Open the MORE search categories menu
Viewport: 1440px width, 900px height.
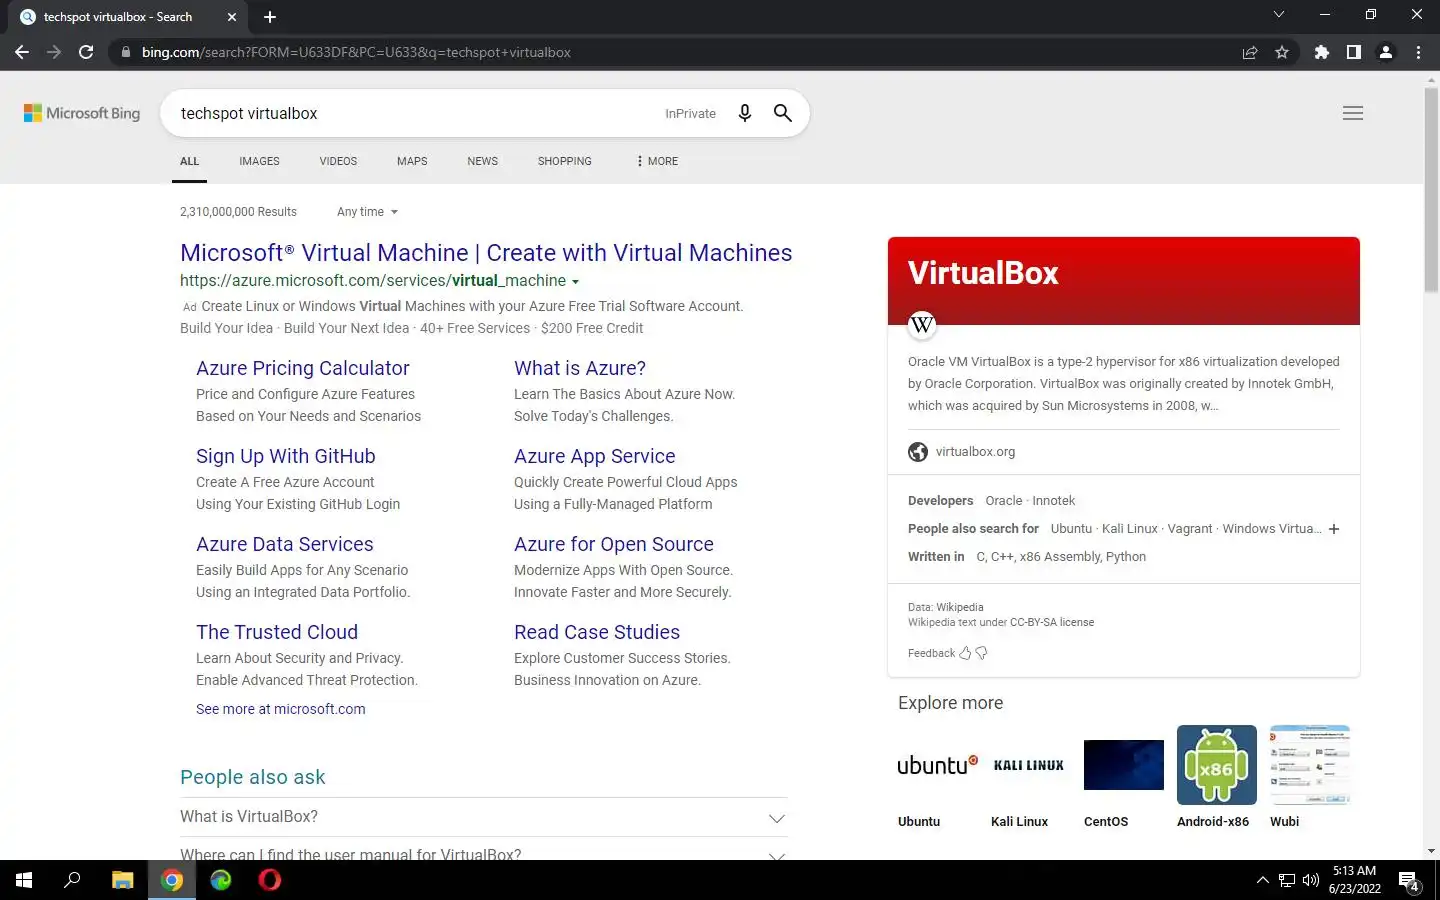657,161
